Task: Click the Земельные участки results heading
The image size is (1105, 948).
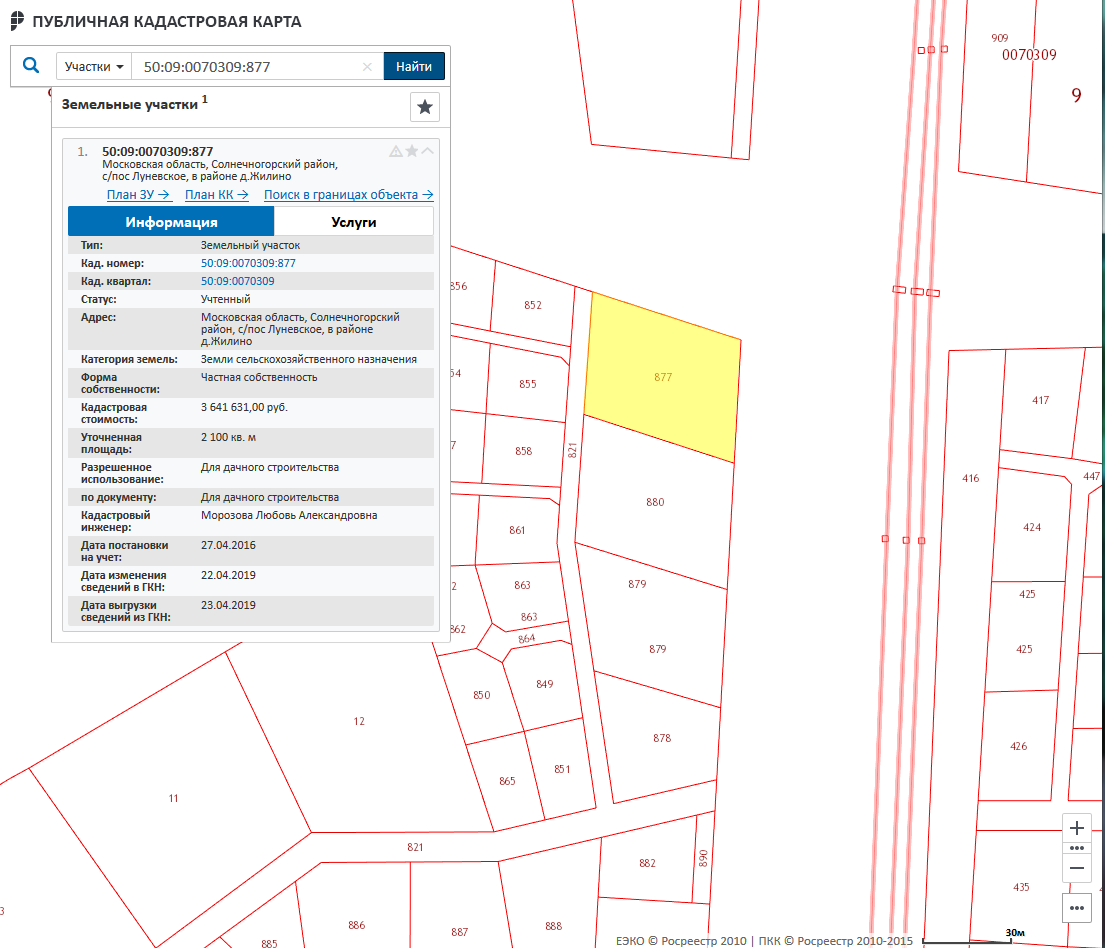Action: click(x=130, y=104)
